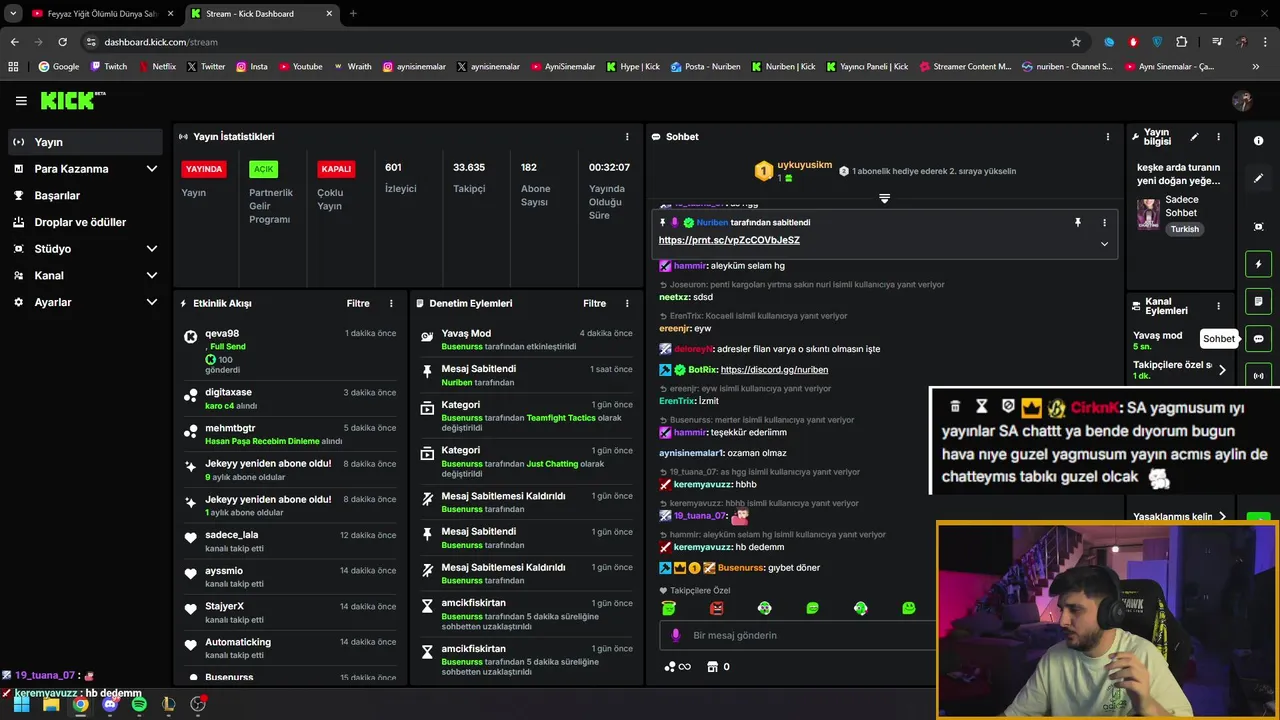Open Başarılar in the sidebar
This screenshot has height=720, width=1280.
(85, 196)
